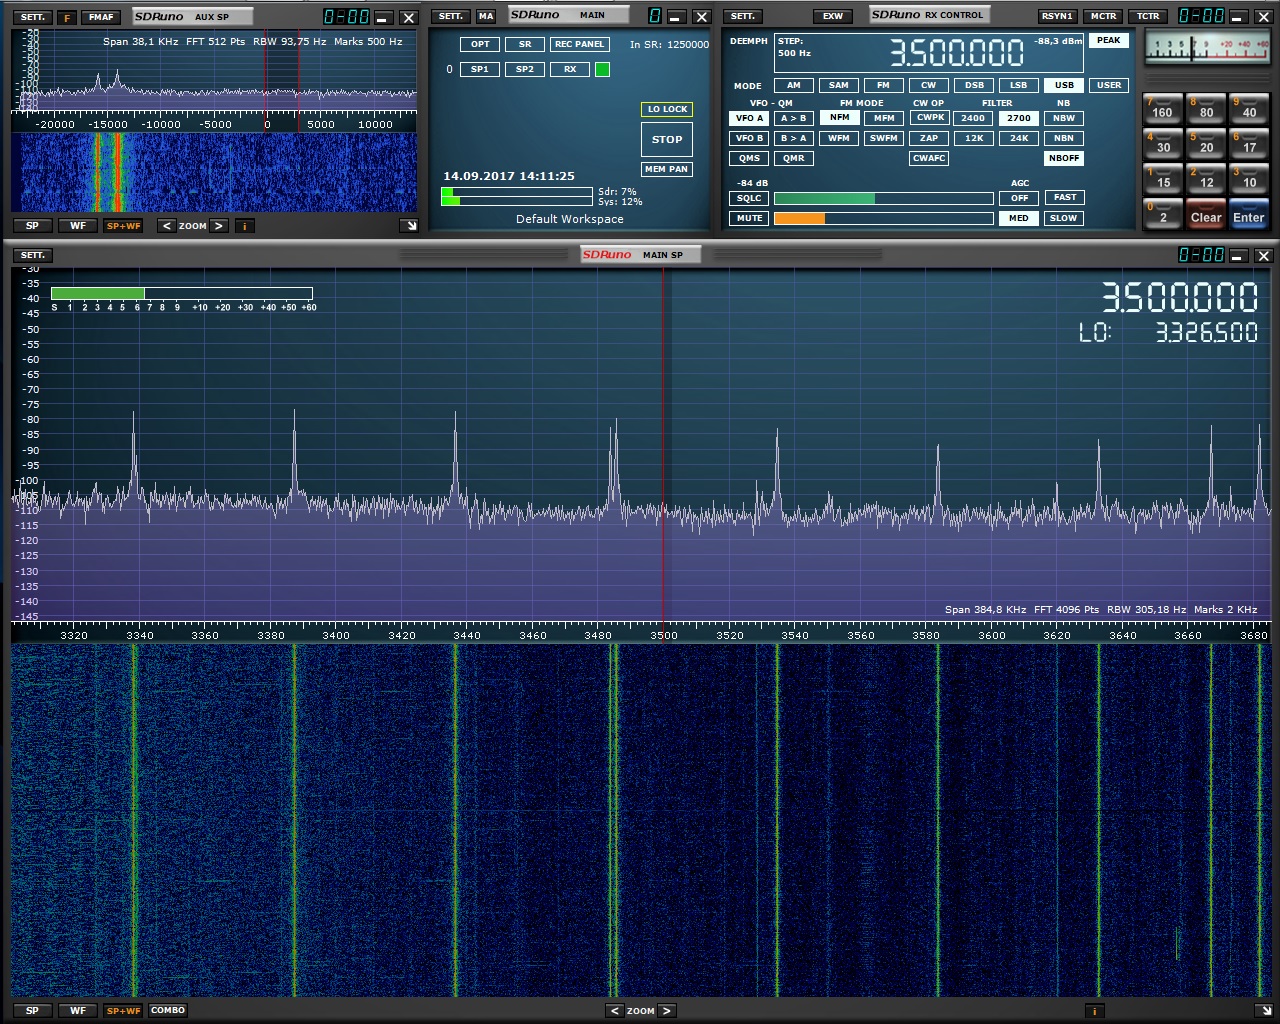This screenshot has height=1024, width=1280.
Task: Open SETT. in the AUX SP window
Action: (x=33, y=17)
